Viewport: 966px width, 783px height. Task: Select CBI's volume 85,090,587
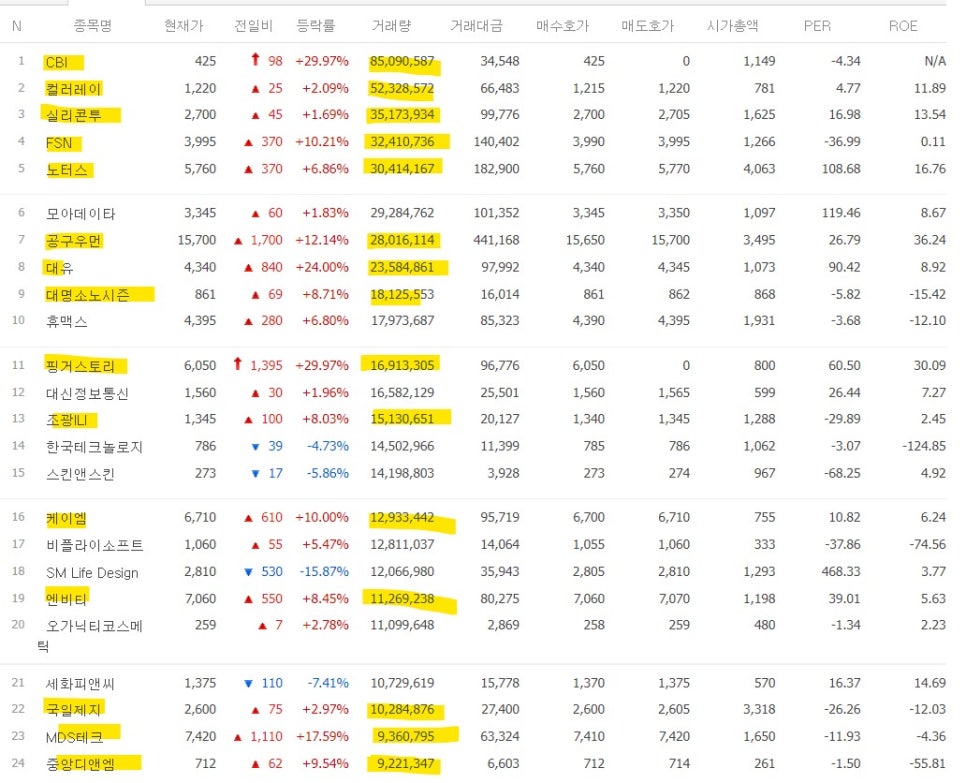click(402, 61)
